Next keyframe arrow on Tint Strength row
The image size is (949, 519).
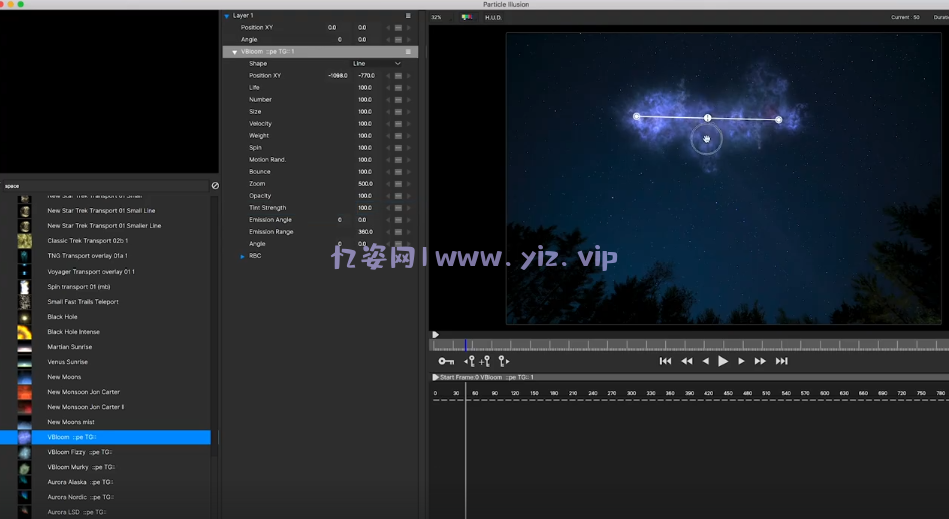coord(409,208)
